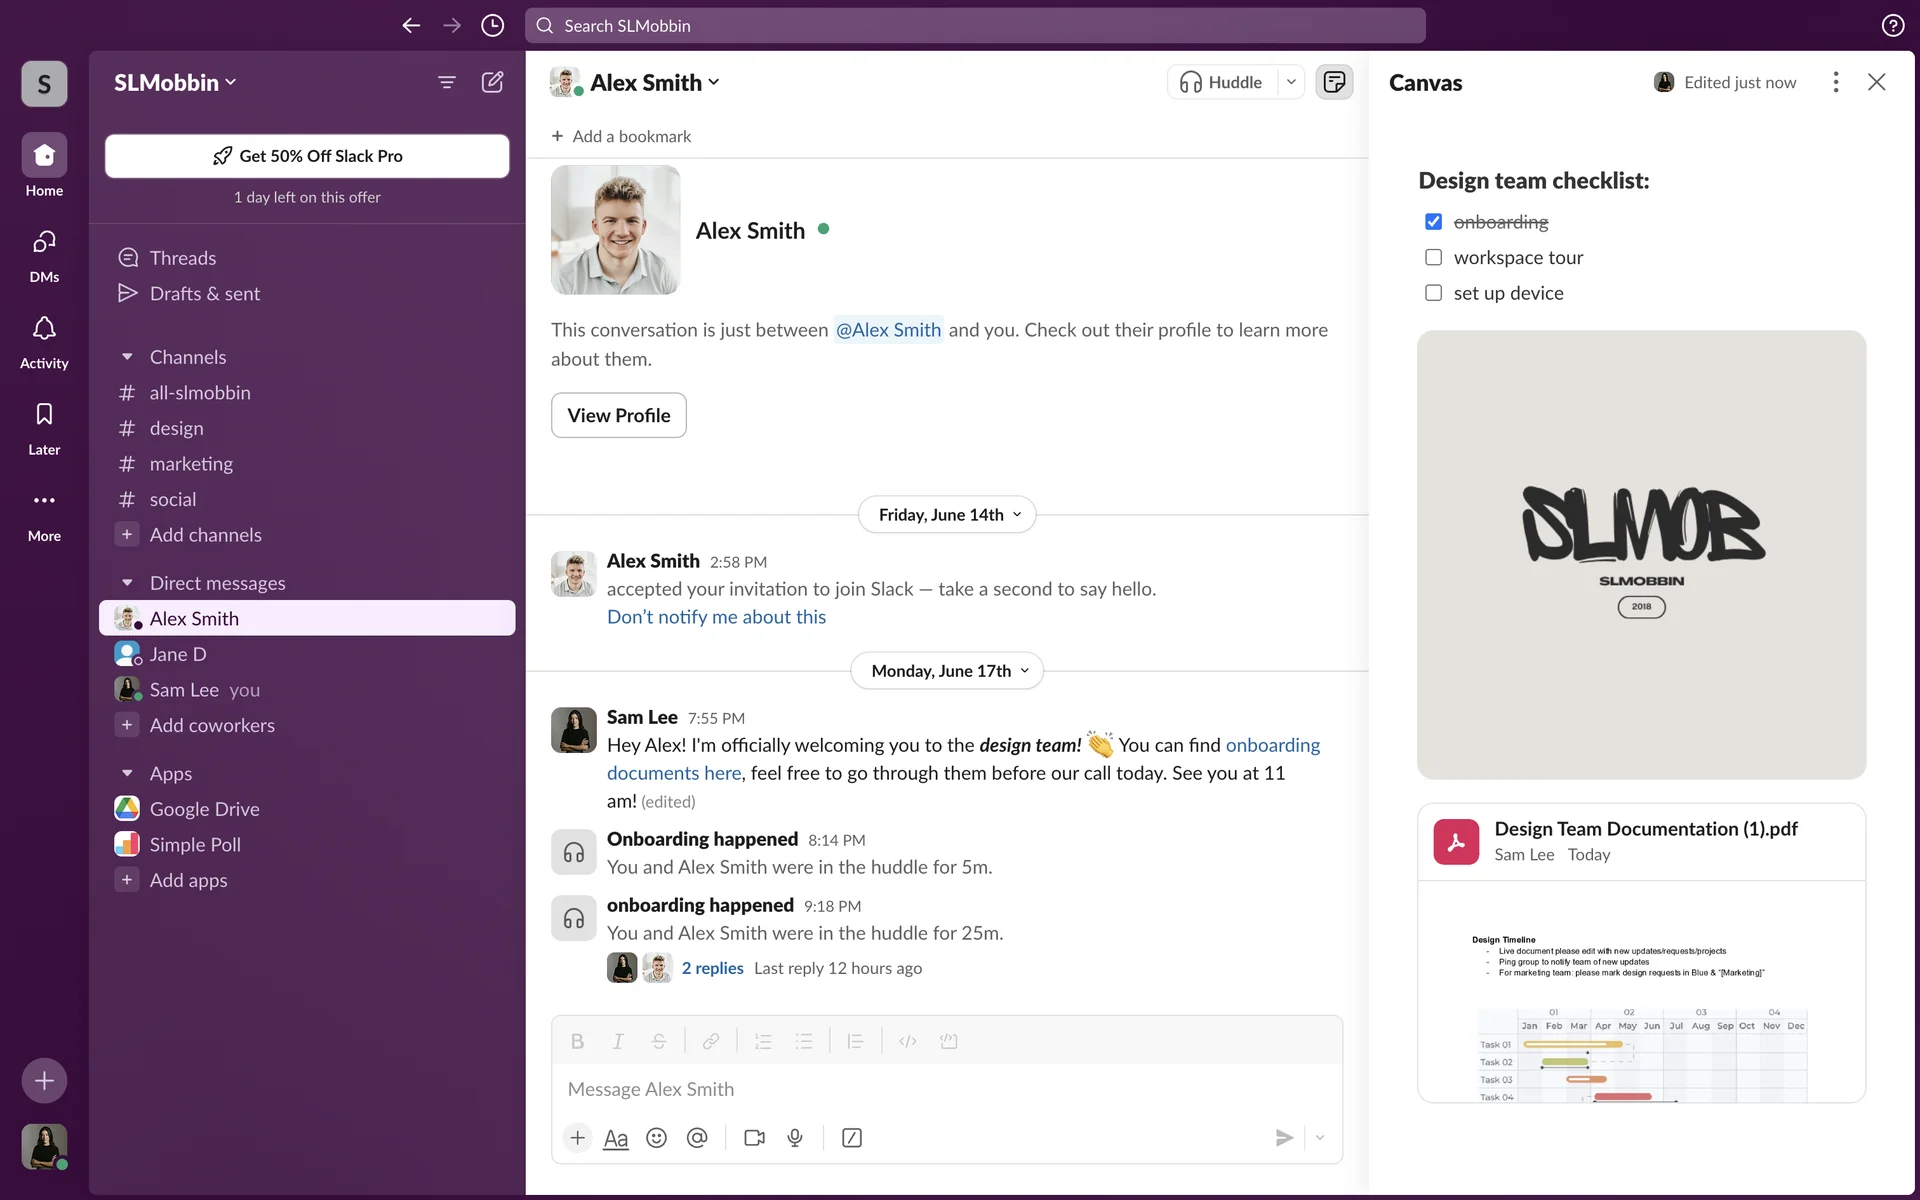Check the workspace tour checkbox

pyautogui.click(x=1433, y=257)
